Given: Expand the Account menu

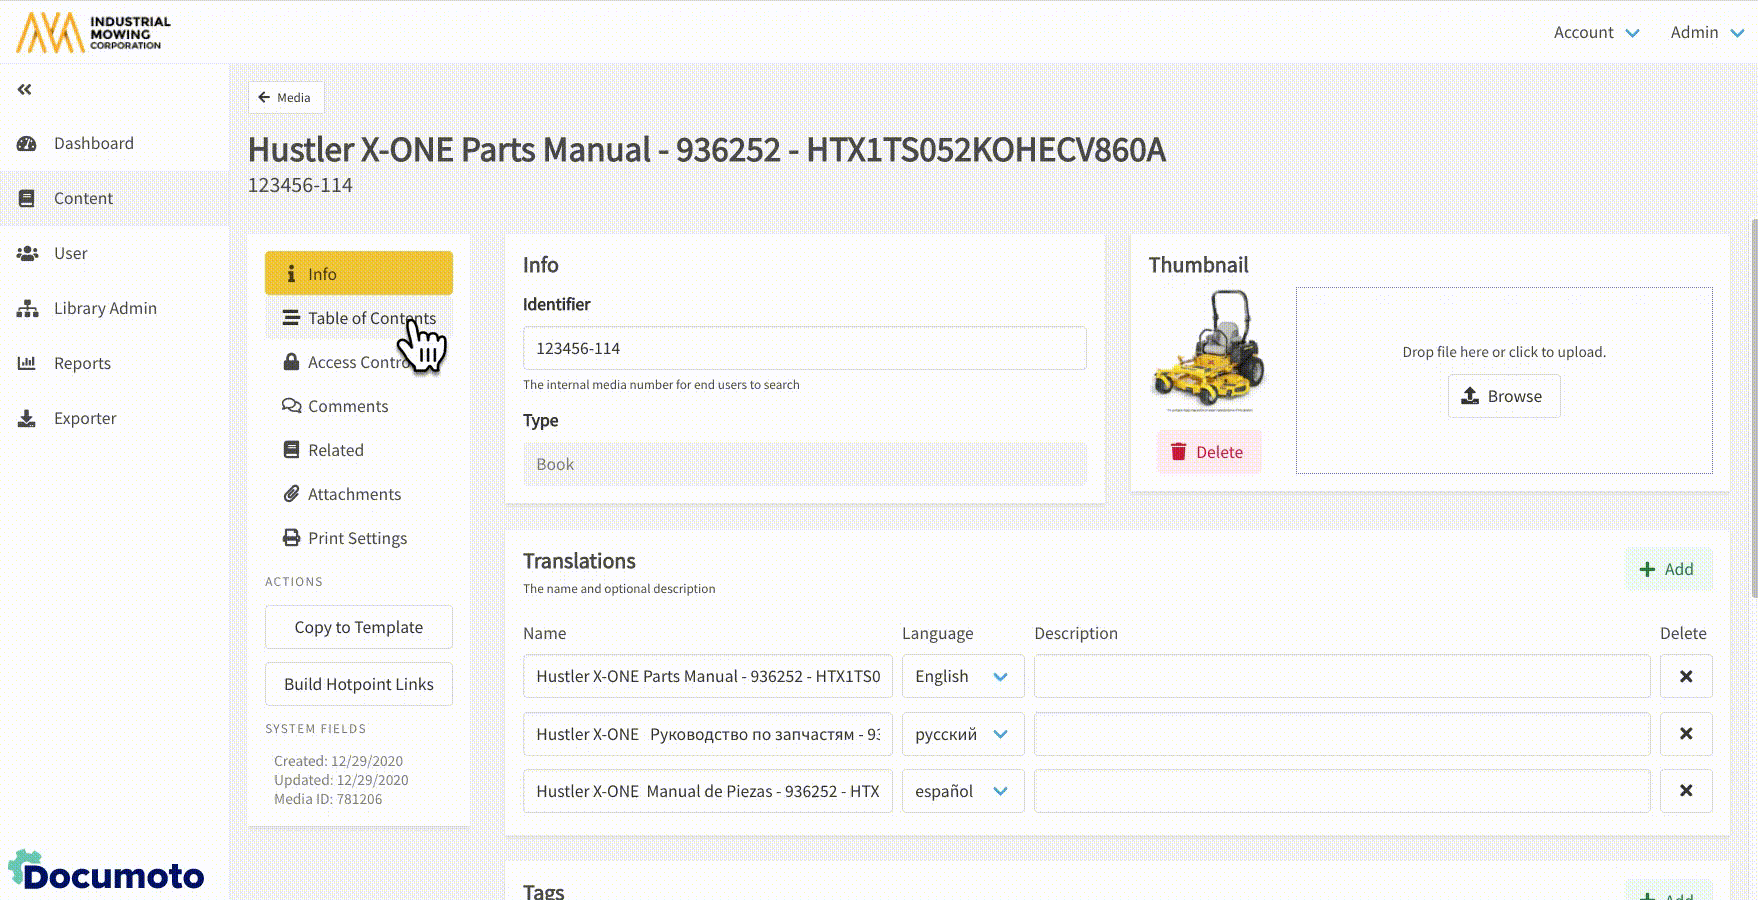Looking at the screenshot, I should (1596, 32).
